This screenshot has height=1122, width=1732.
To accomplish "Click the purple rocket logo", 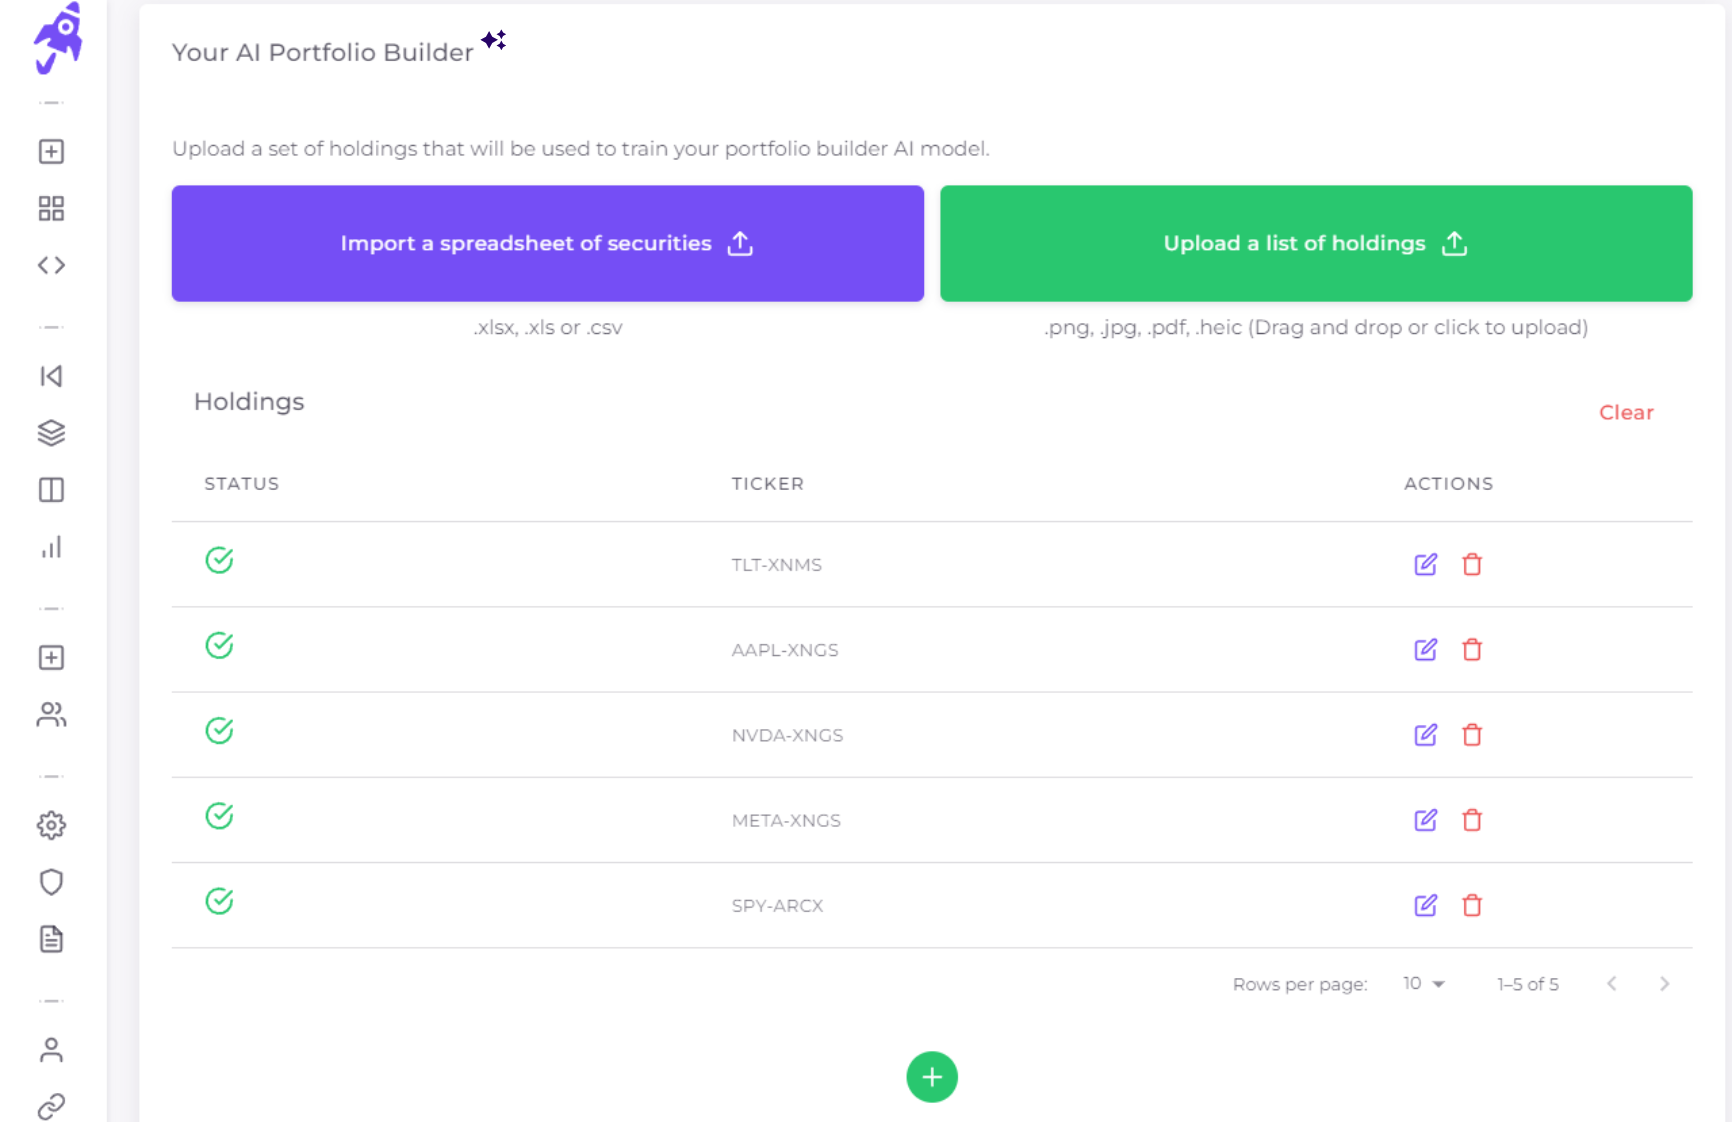I will pyautogui.click(x=56, y=38).
